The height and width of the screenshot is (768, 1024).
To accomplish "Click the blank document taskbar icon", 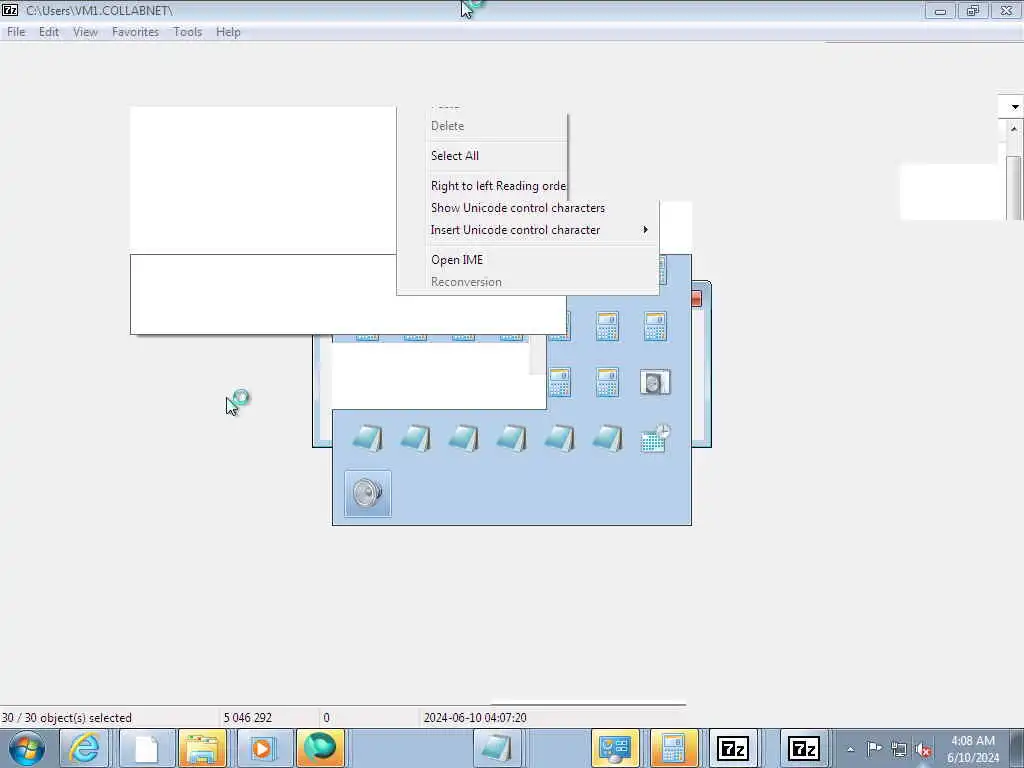I will pos(146,748).
